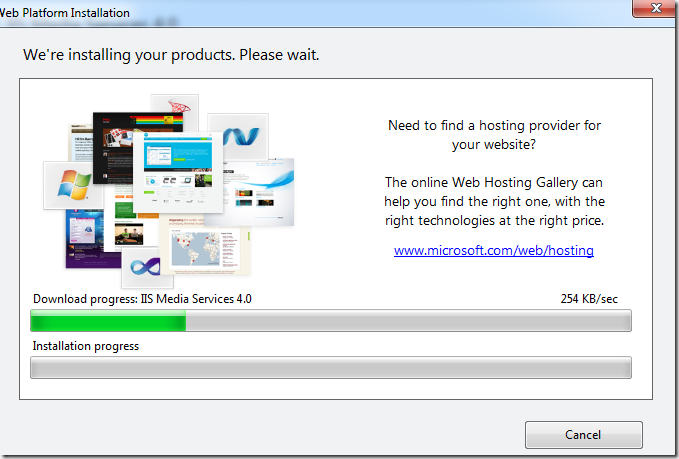Image resolution: width=679 pixels, height=459 pixels.
Task: Click the Download progress IIS Media Services label
Action: click(x=142, y=299)
